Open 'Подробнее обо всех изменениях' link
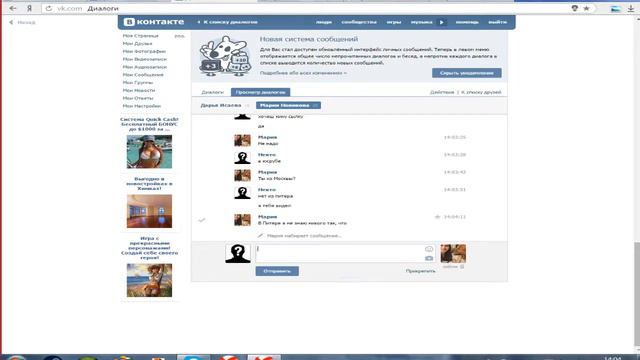The height and width of the screenshot is (360, 640). 303,73
